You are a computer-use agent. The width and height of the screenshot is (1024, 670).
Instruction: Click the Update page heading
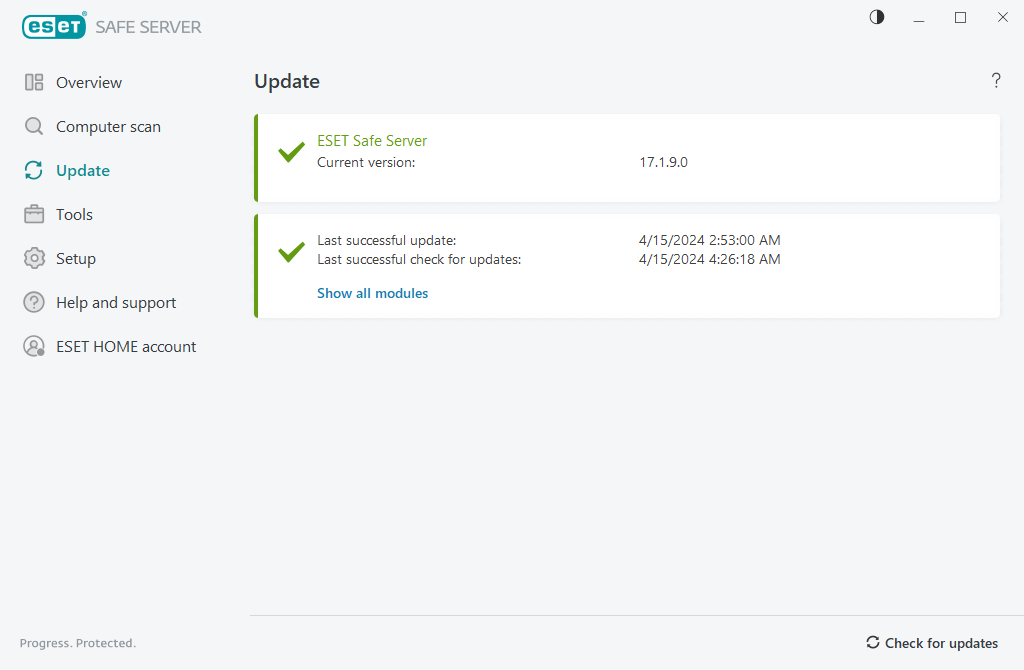(x=287, y=82)
